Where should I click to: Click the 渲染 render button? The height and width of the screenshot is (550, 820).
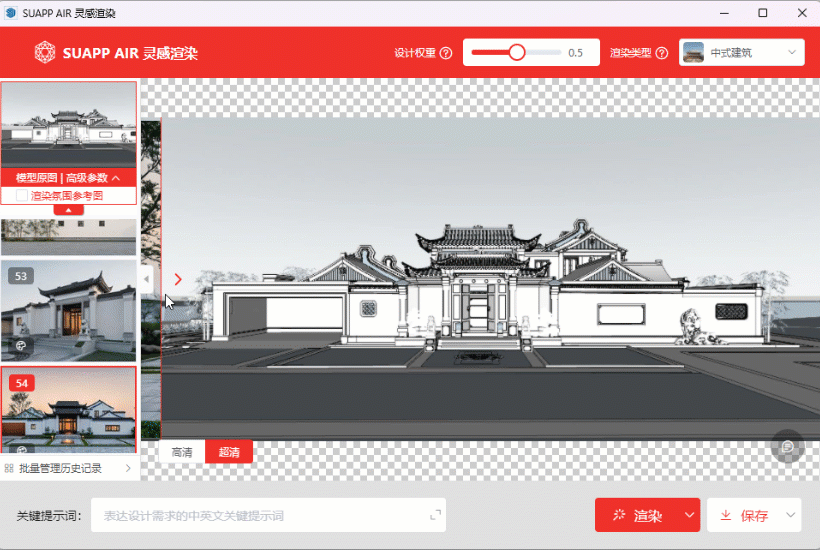point(636,516)
